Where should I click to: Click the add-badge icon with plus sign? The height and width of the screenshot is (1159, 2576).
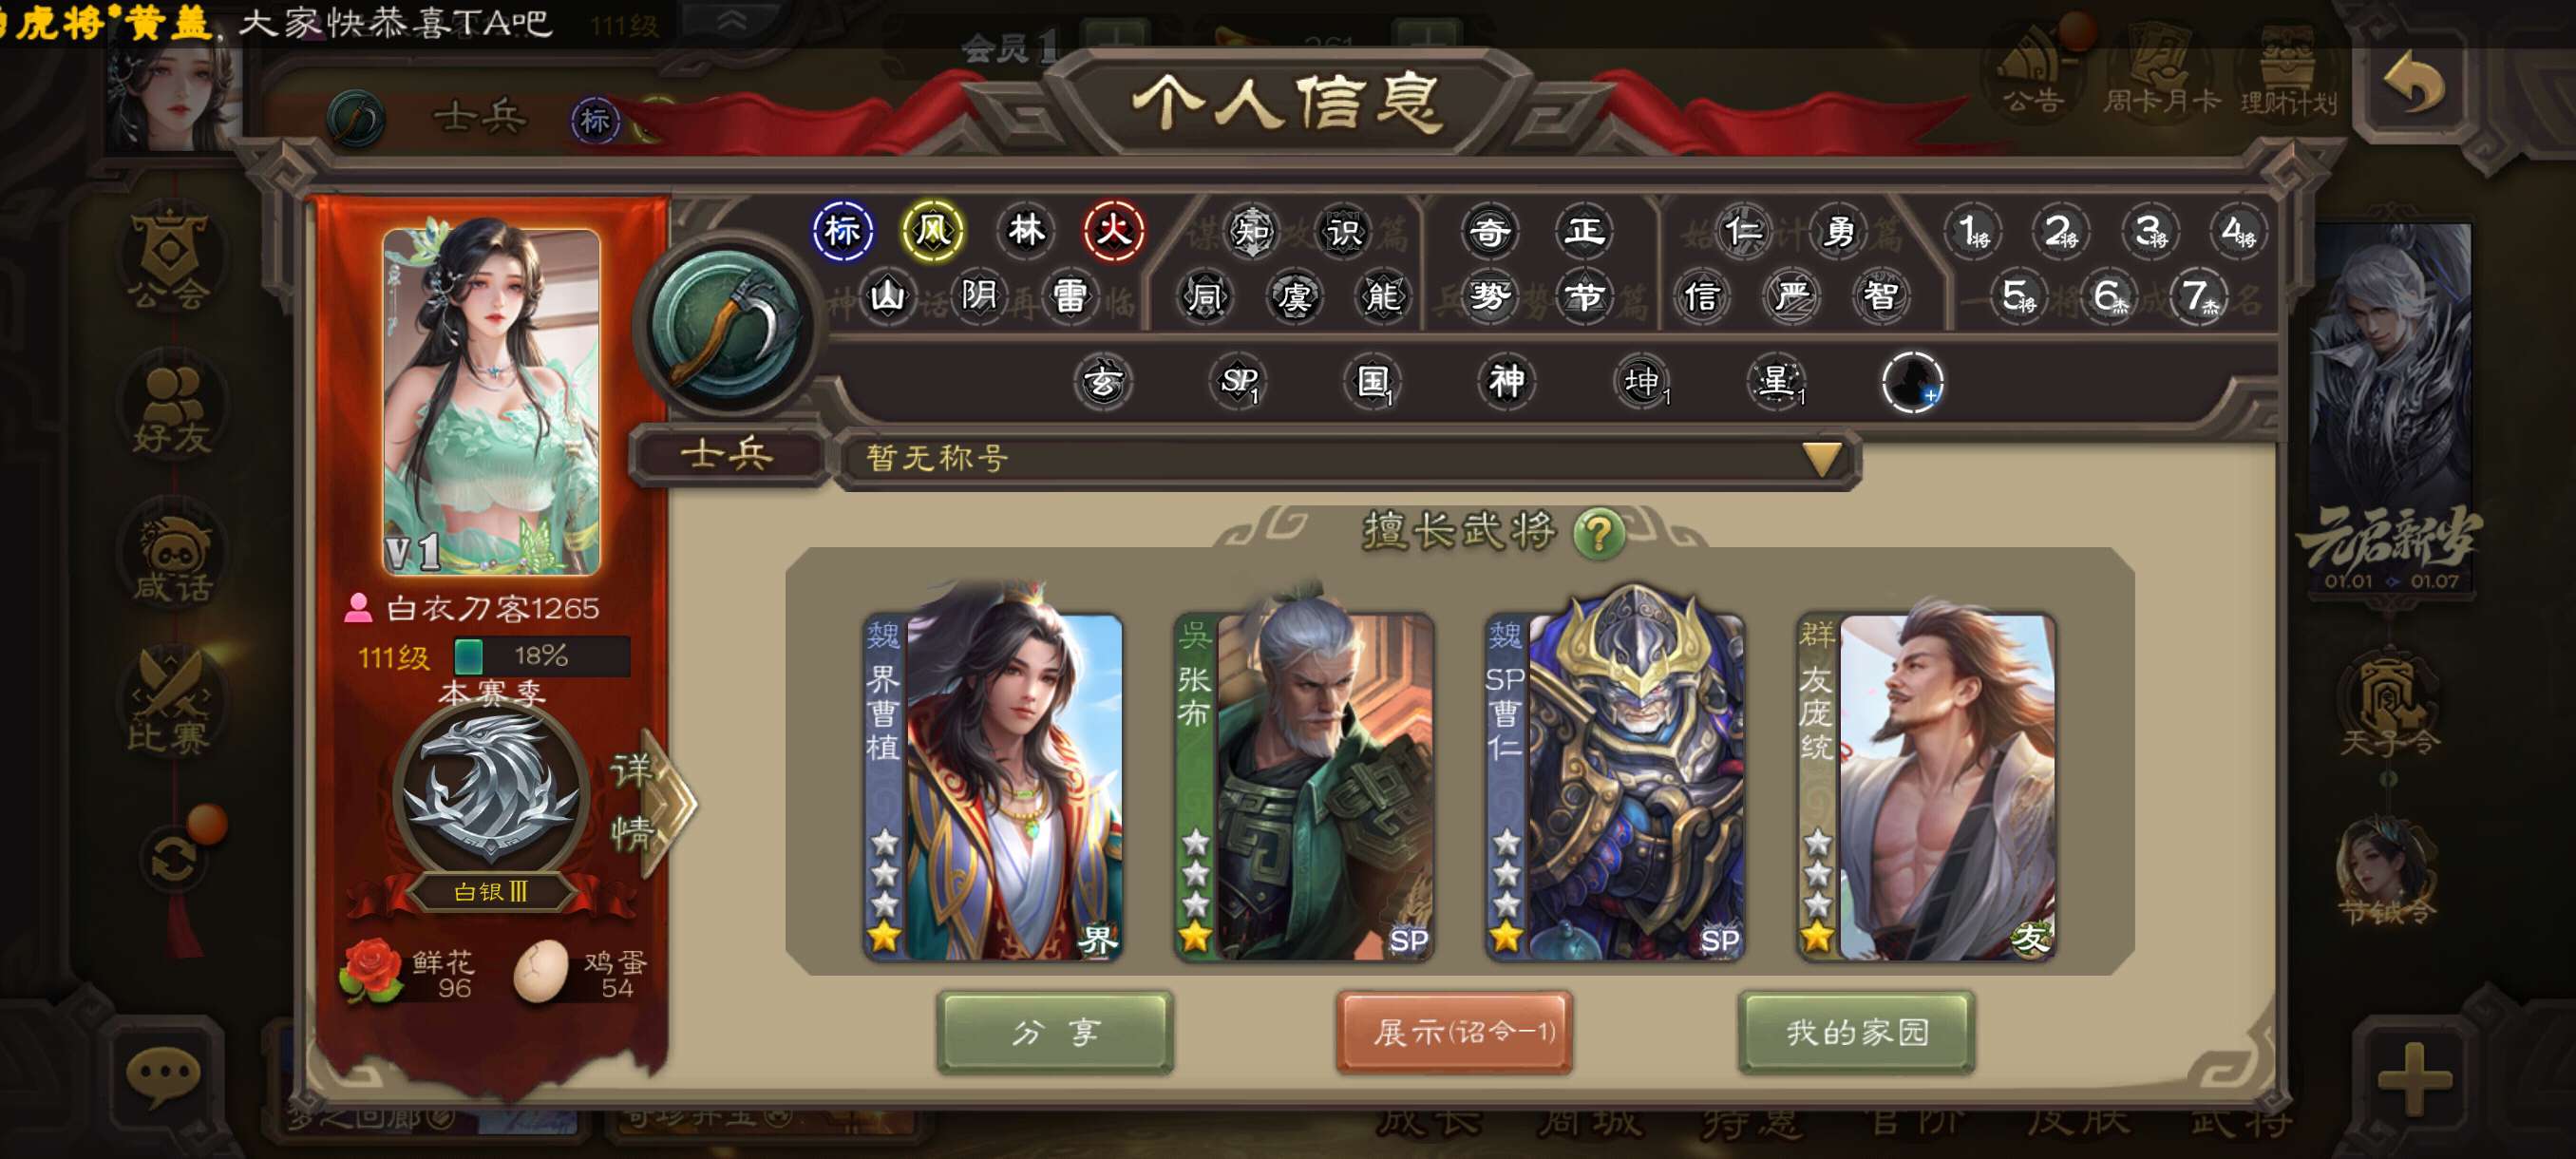[1912, 382]
